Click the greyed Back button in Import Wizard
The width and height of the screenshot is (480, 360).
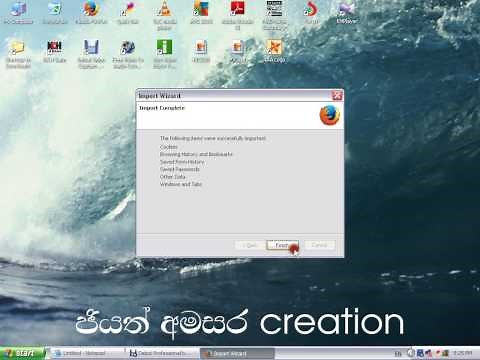tap(251, 245)
